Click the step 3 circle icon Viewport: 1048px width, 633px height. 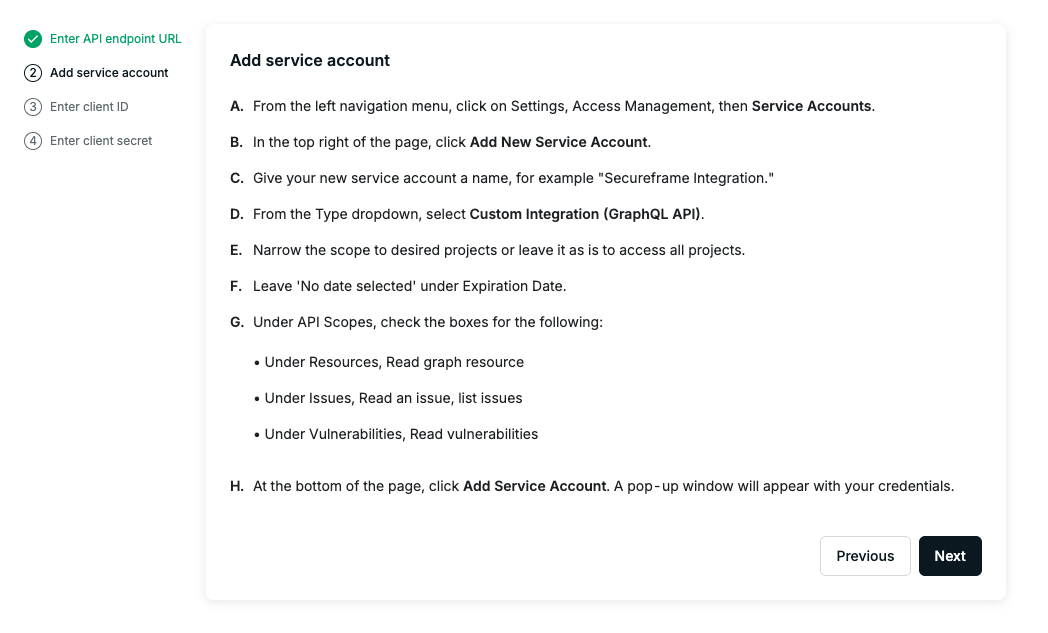pyautogui.click(x=33, y=107)
